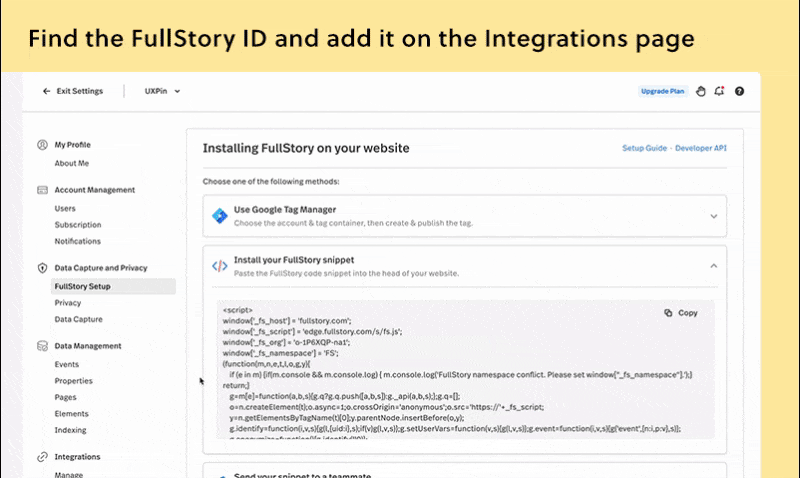Screen dimensions: 800x478
Task: Open Users under Account Management
Action: point(65,209)
